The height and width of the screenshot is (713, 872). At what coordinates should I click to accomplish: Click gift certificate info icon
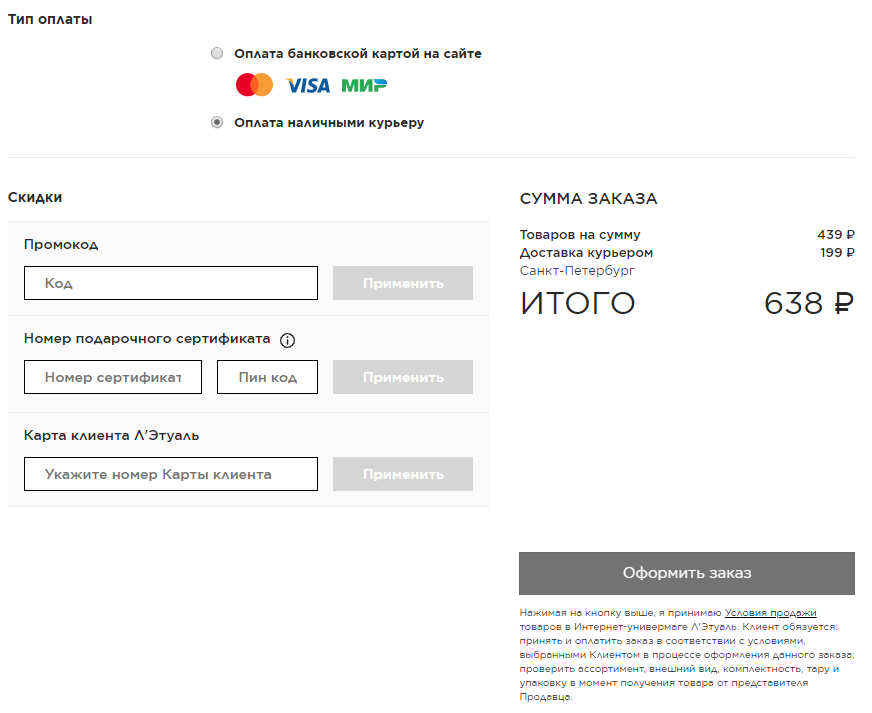[x=287, y=340]
